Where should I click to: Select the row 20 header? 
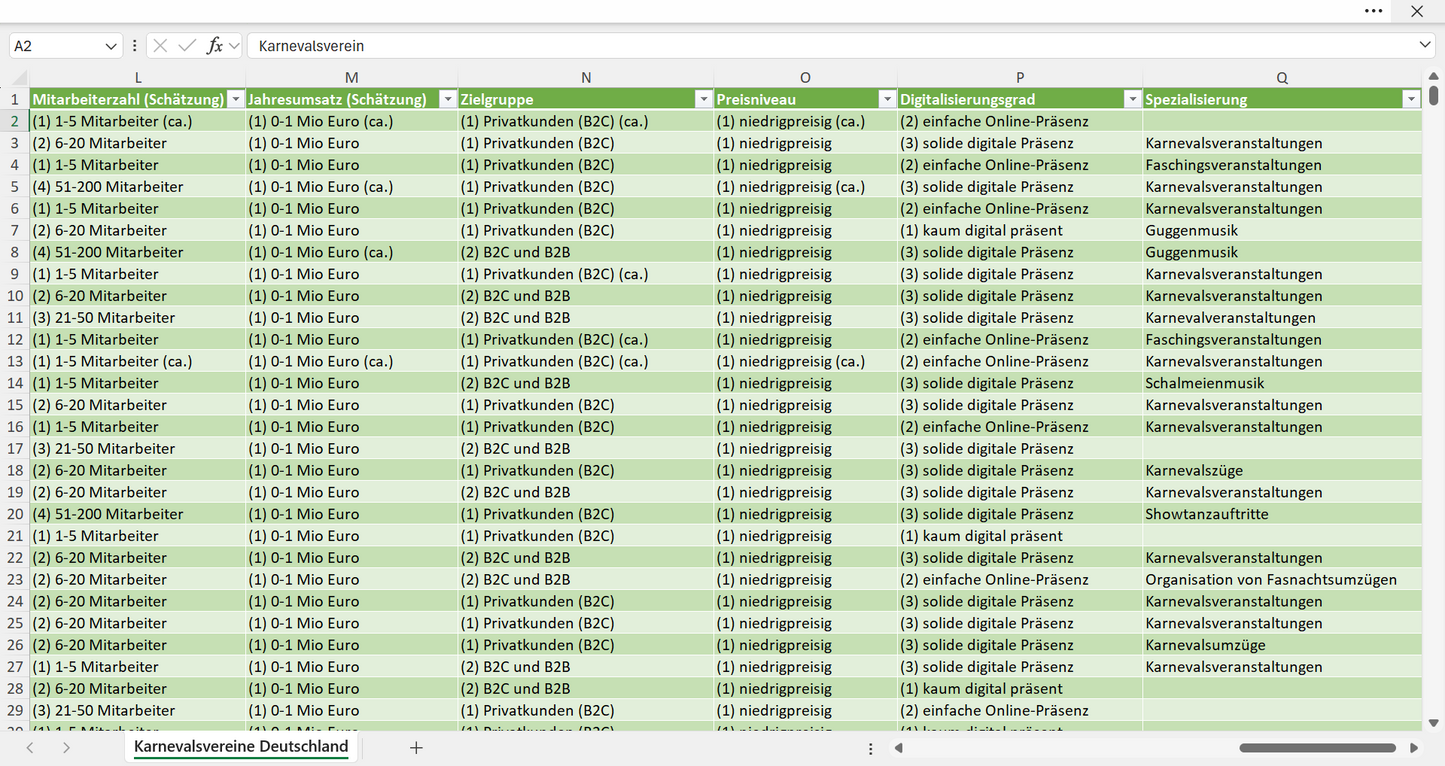[x=15, y=514]
